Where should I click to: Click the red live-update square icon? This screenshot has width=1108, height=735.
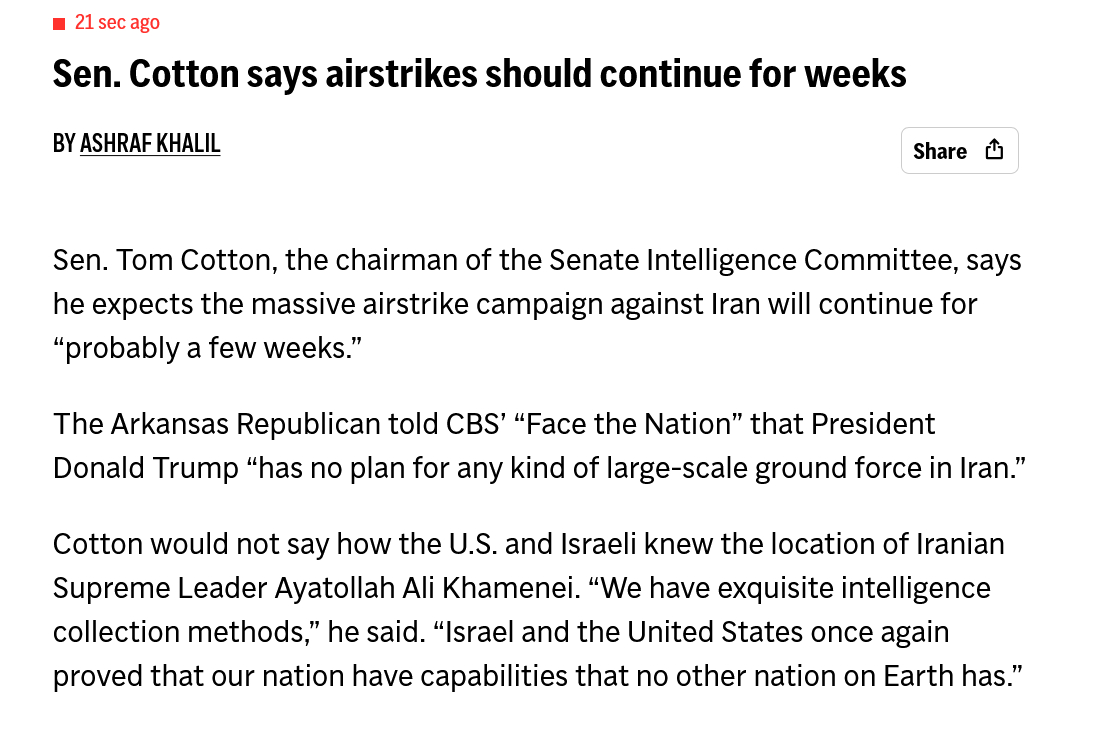(x=59, y=23)
